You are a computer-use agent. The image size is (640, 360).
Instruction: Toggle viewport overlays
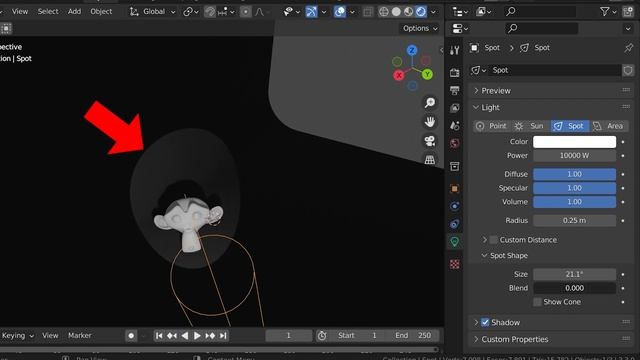340,12
